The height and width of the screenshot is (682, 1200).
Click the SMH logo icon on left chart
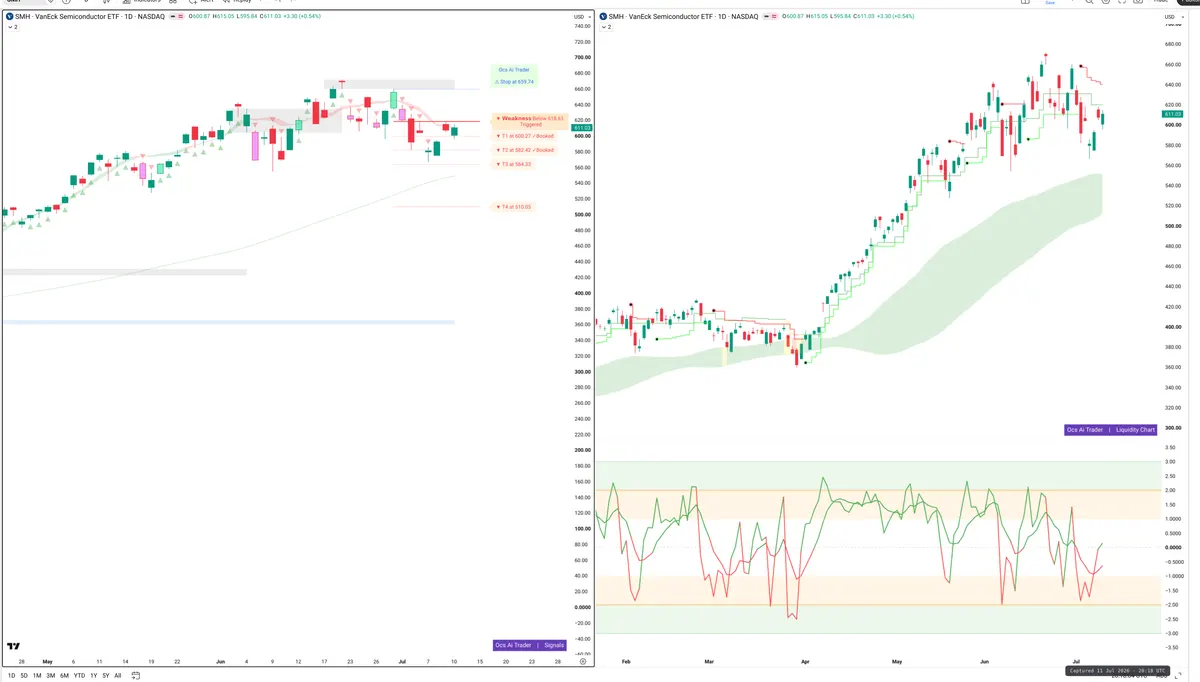pos(9,17)
